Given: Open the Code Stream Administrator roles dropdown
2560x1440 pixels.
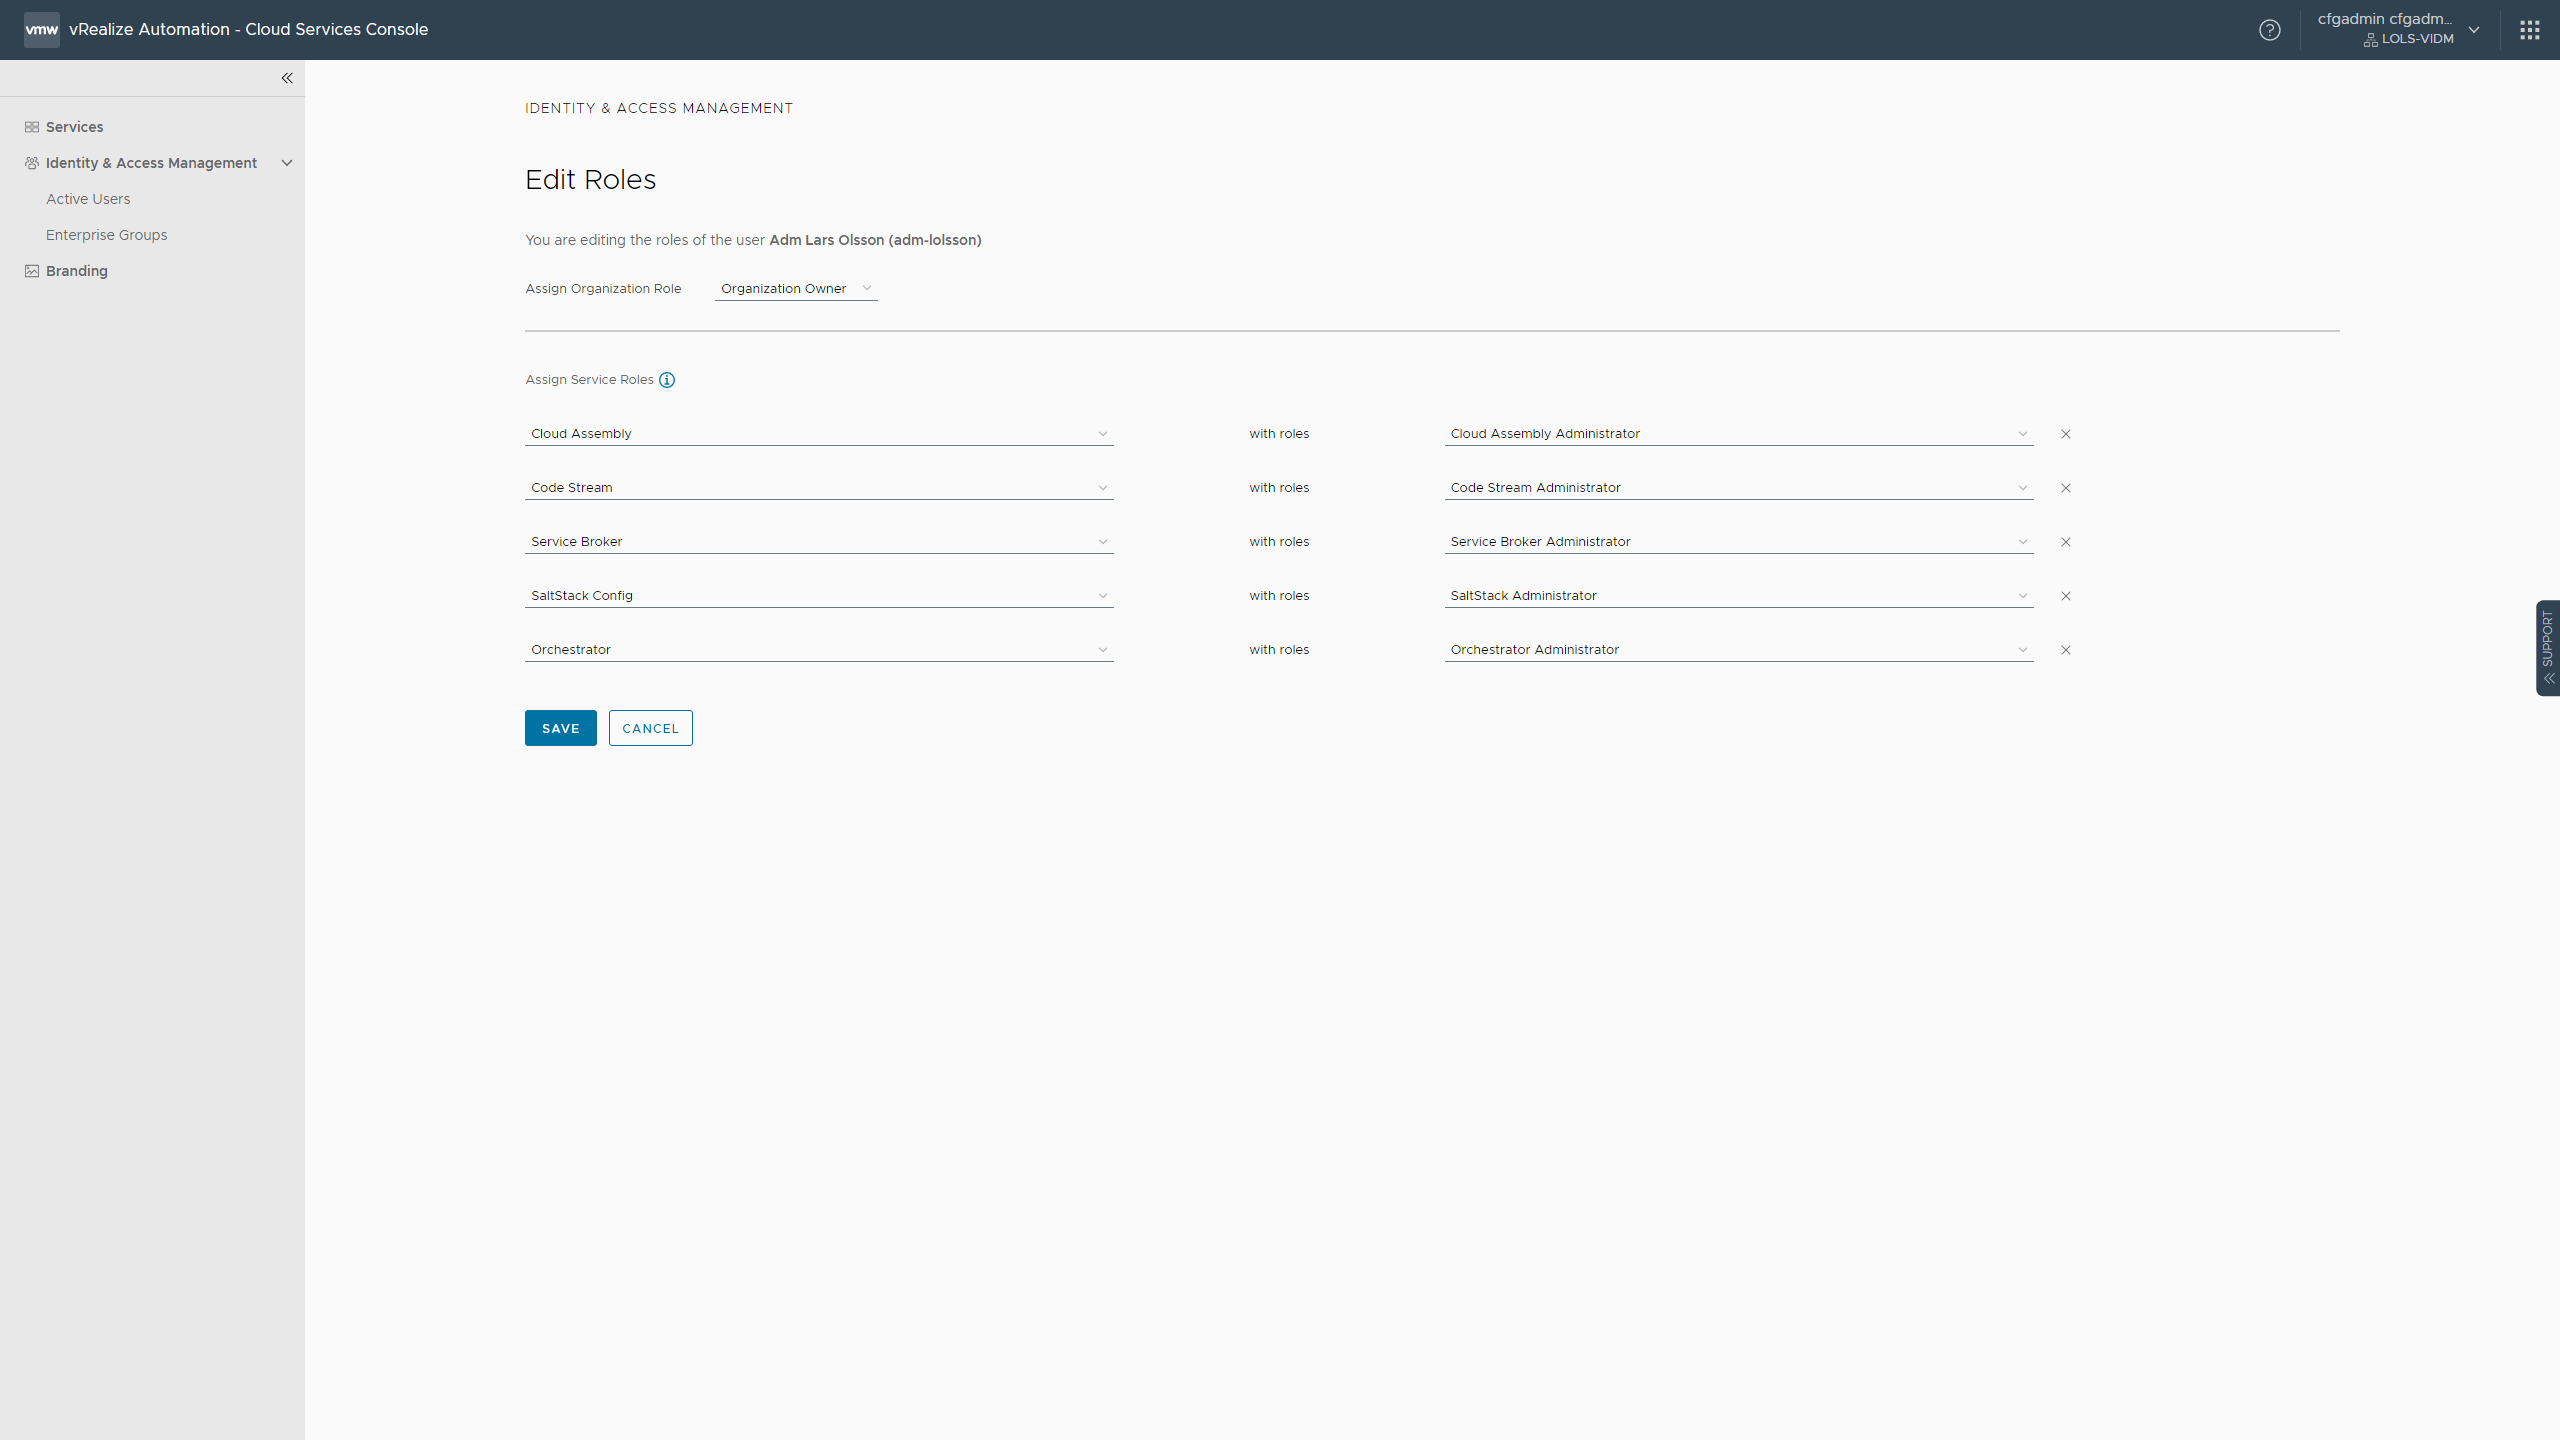Looking at the screenshot, I should [x=1739, y=488].
